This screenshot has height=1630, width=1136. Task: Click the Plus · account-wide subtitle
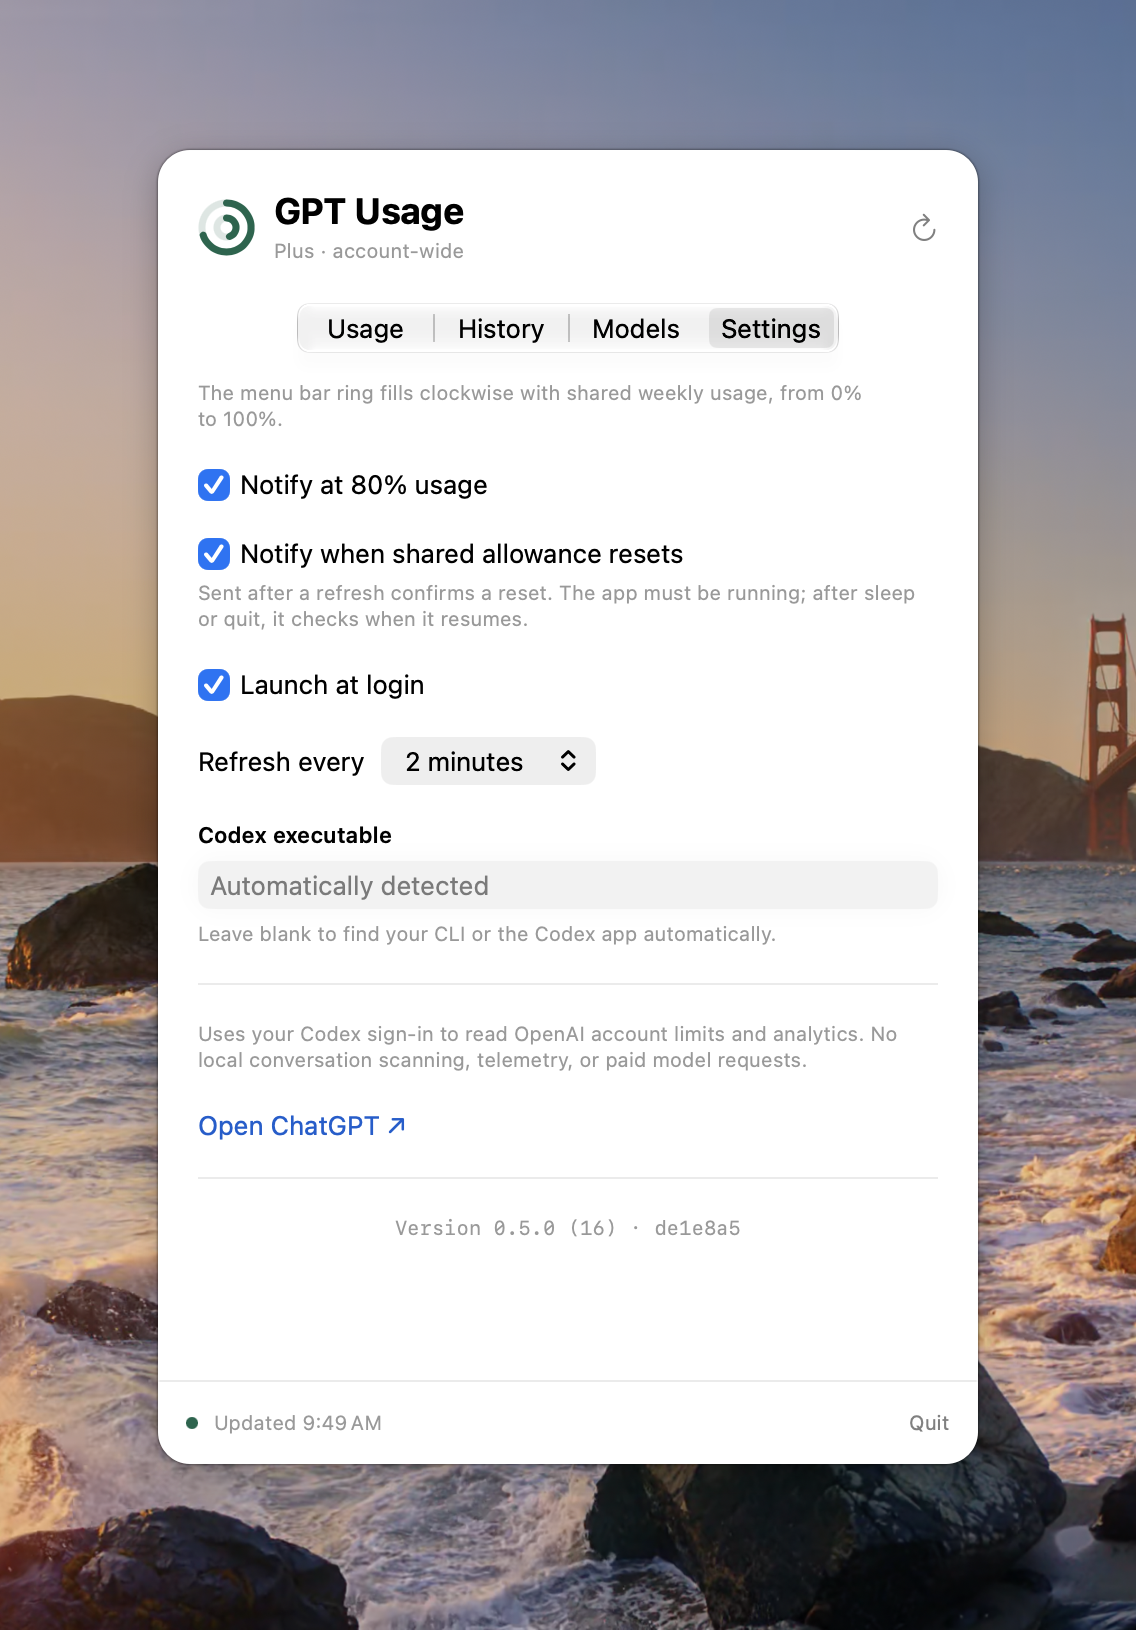pyautogui.click(x=369, y=251)
